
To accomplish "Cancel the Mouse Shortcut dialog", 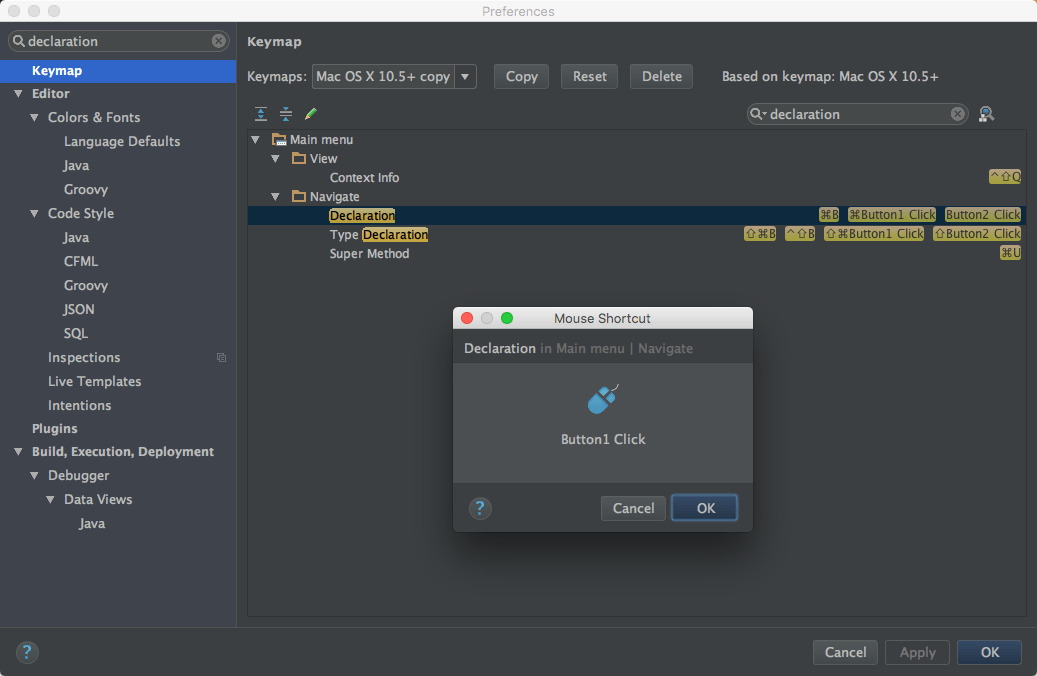I will (x=633, y=508).
